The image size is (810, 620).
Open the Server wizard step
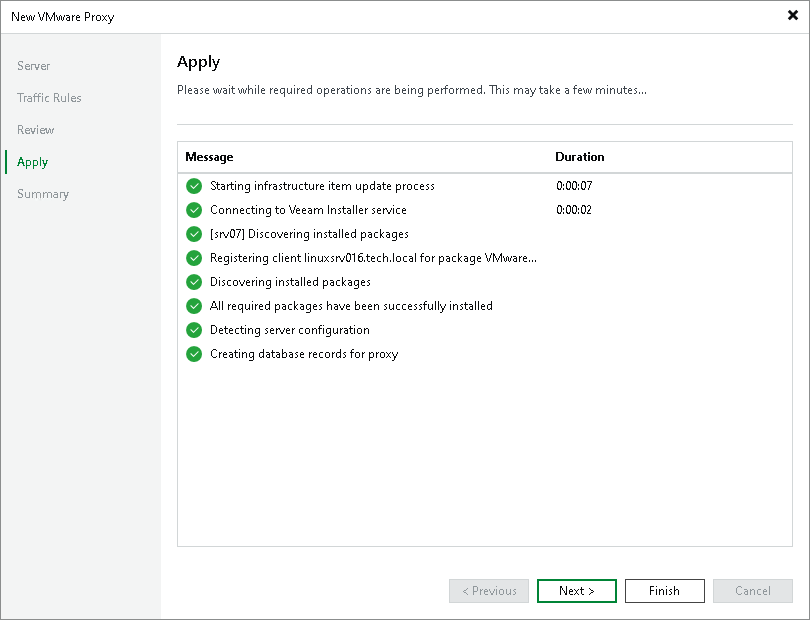(34, 66)
